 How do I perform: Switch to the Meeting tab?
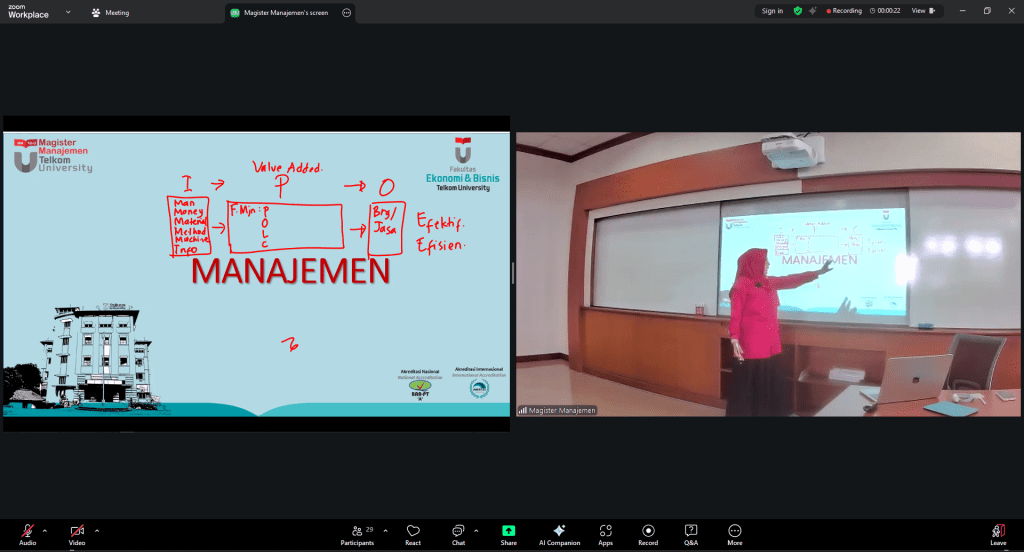click(110, 13)
